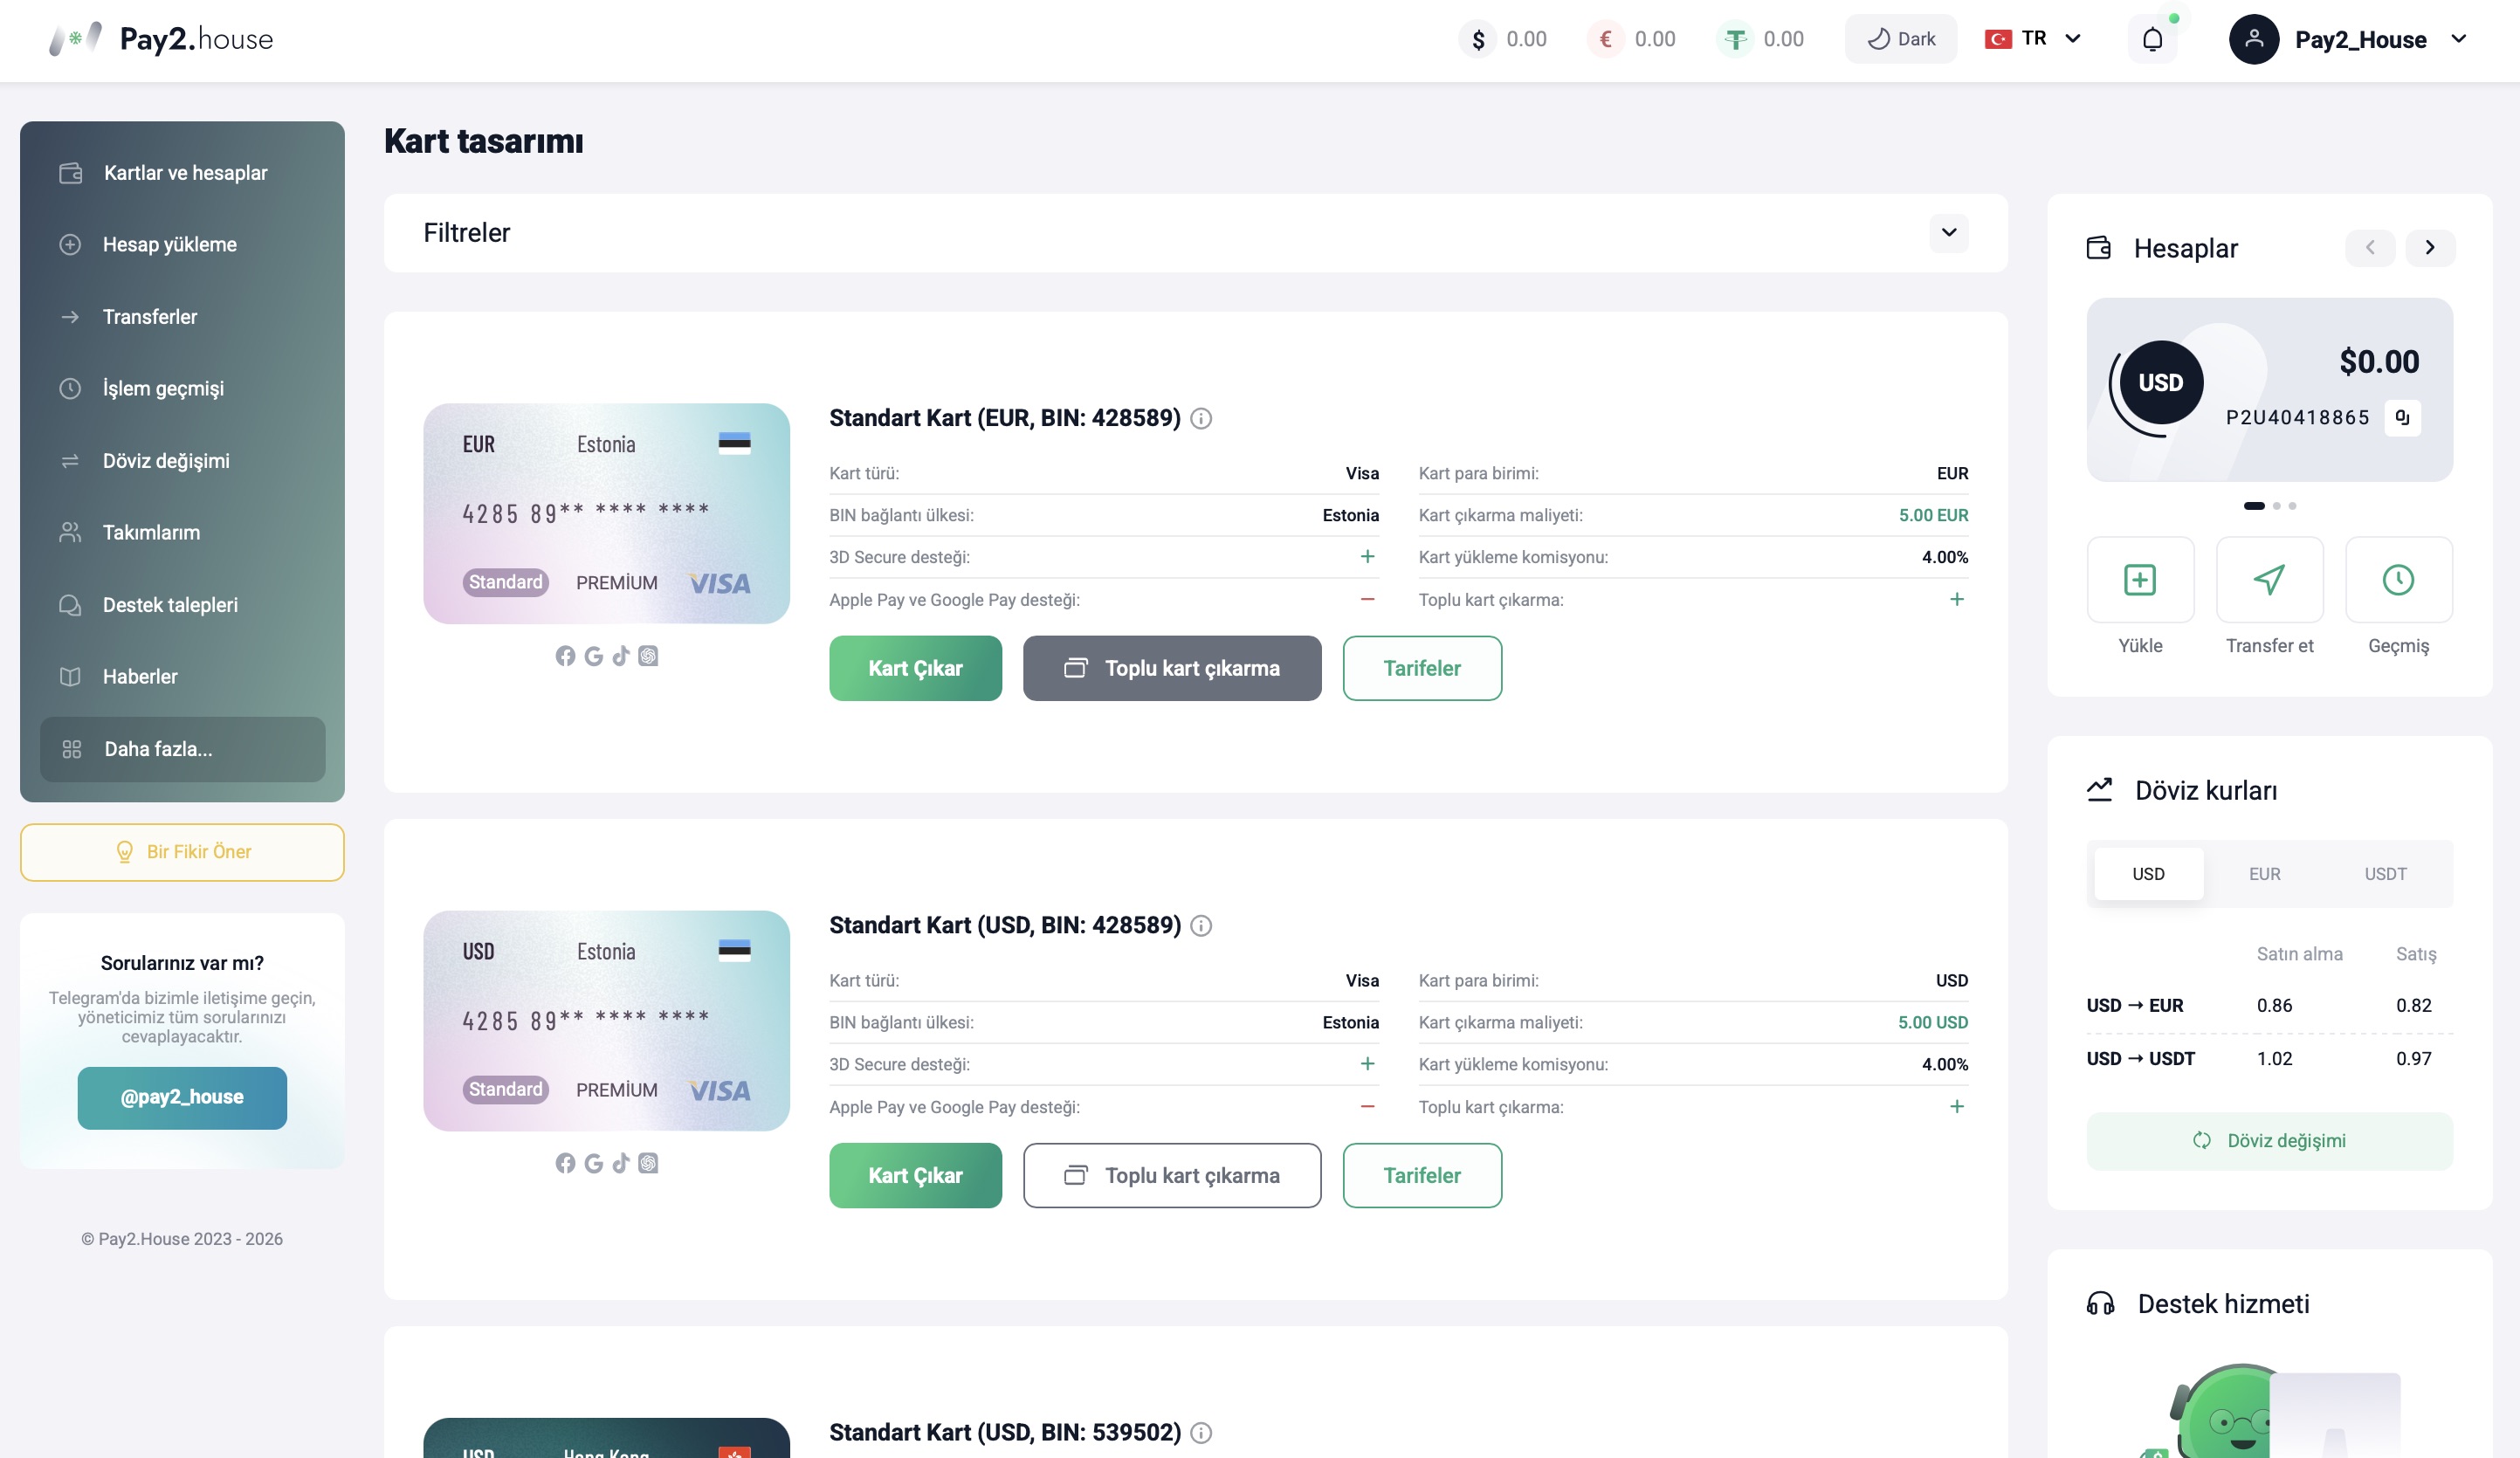This screenshot has height=1458, width=2520.
Task: Click Facebook icon under the USD Estonia card
Action: pos(565,1163)
